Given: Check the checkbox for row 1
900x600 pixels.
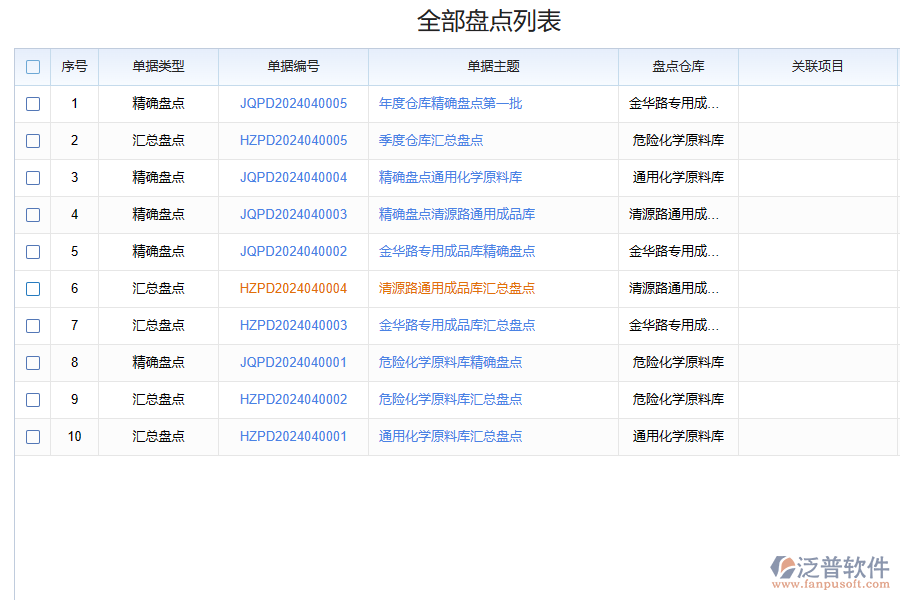Looking at the screenshot, I should (x=33, y=103).
